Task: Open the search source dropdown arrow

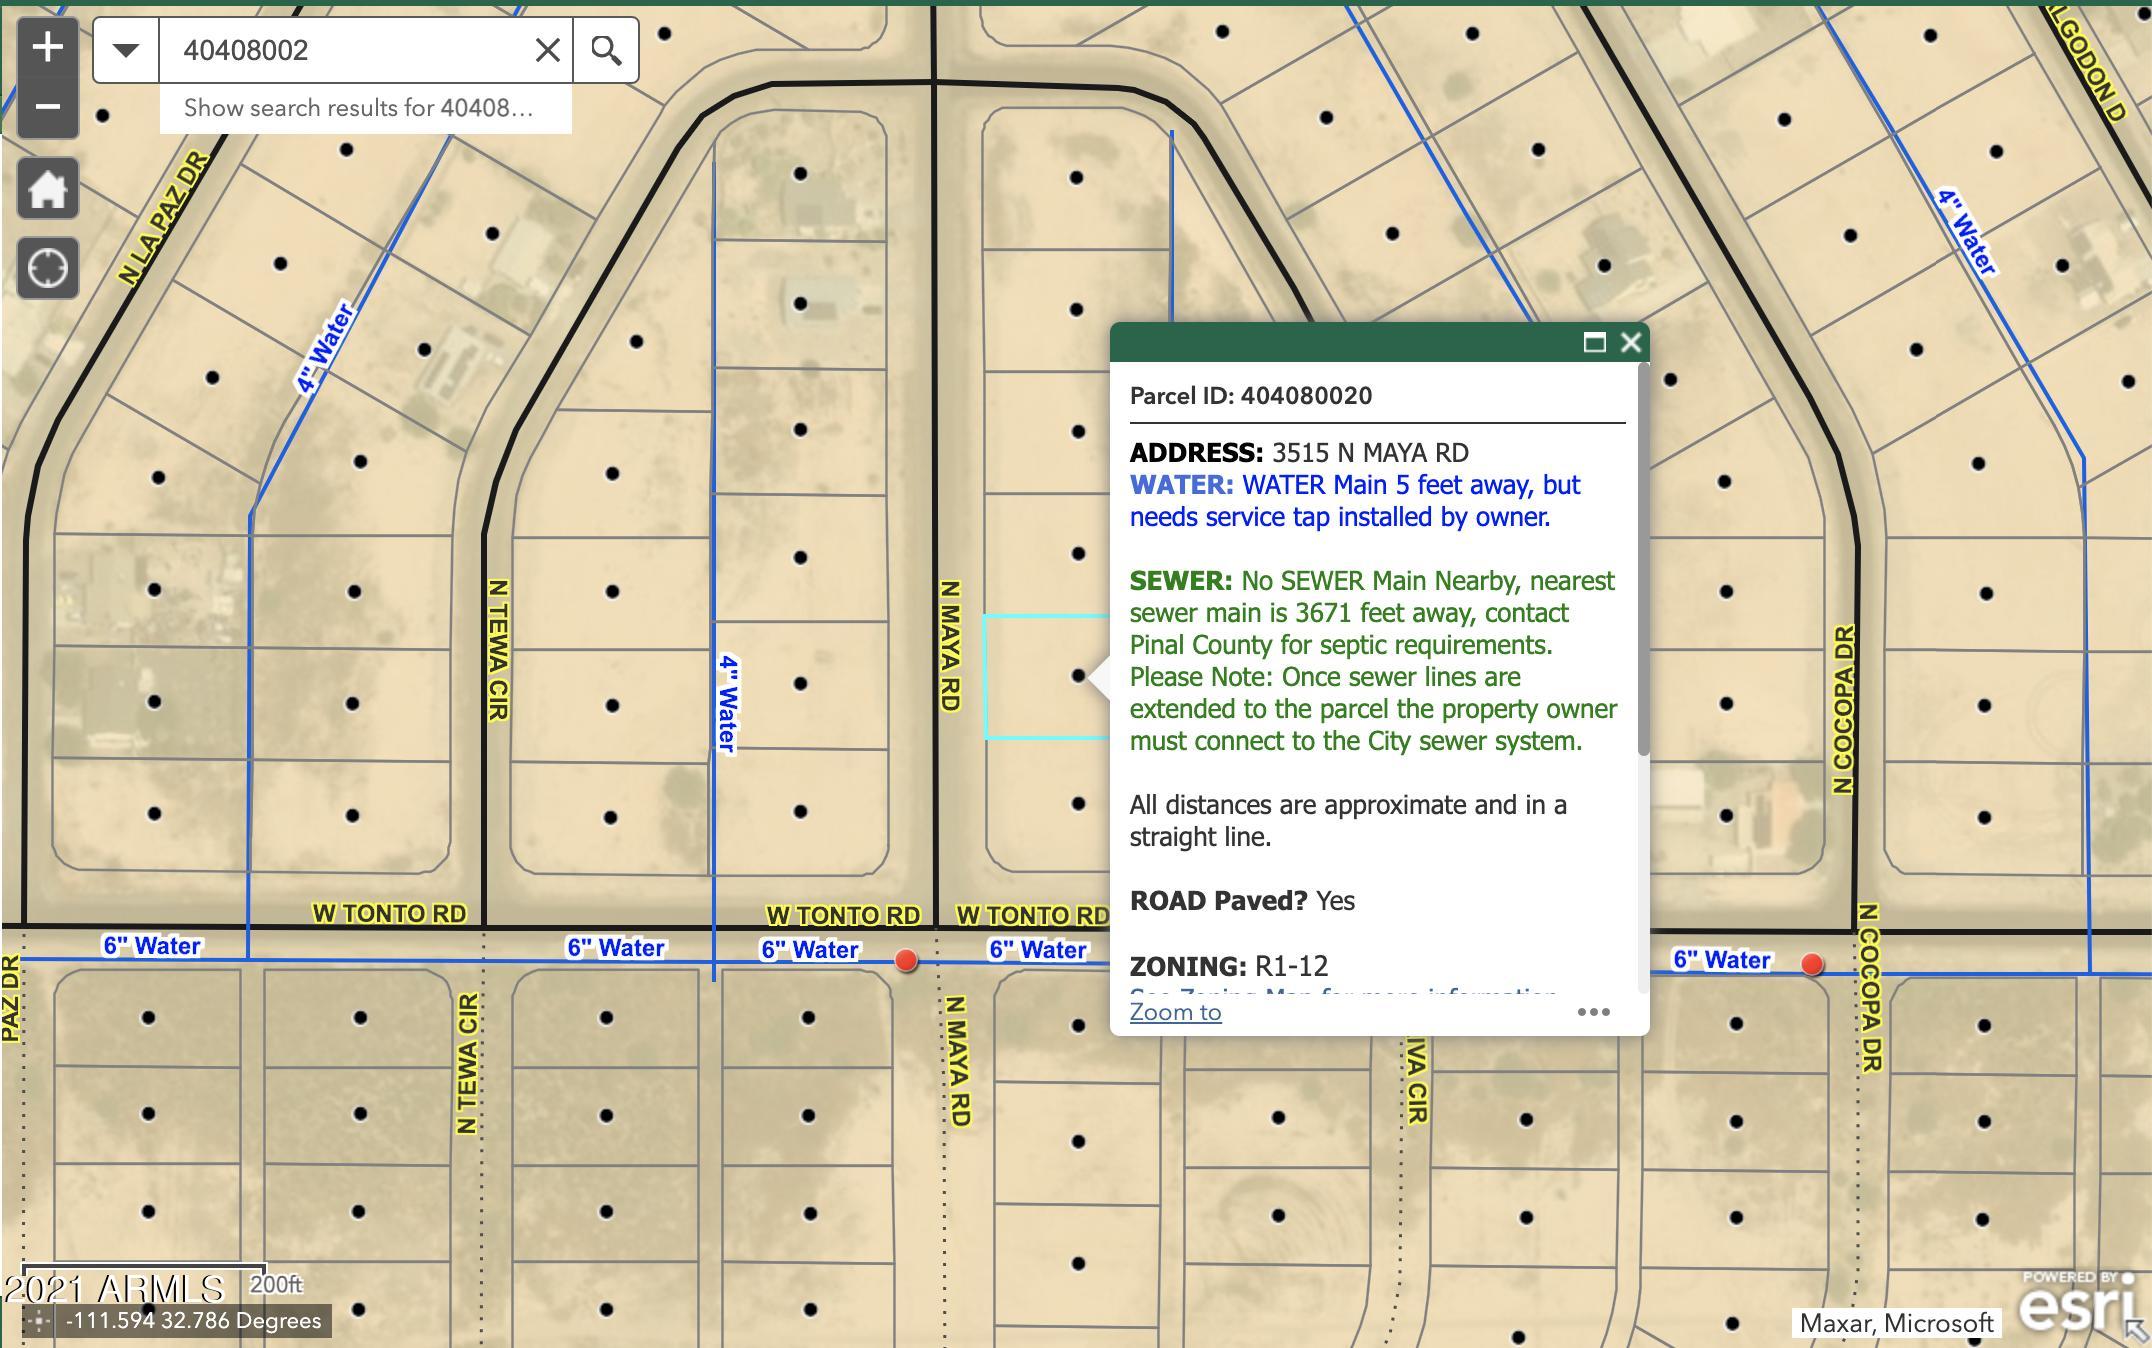Action: pos(126,50)
